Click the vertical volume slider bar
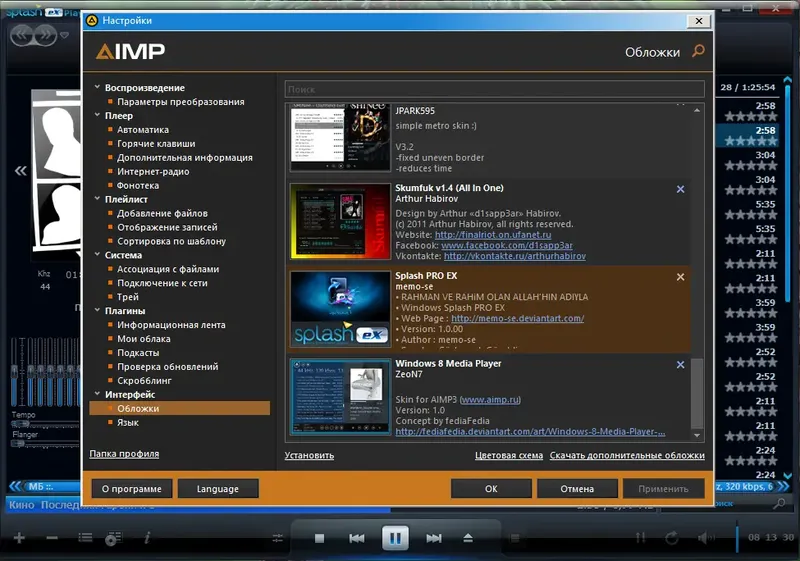The width and height of the screenshot is (800, 561). (737, 537)
